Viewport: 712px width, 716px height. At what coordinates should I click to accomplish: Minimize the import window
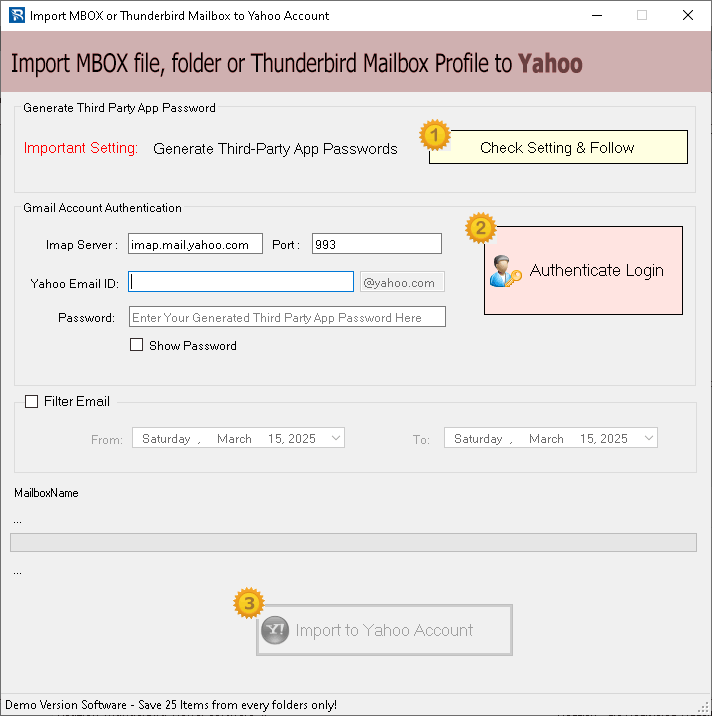pyautogui.click(x=597, y=16)
